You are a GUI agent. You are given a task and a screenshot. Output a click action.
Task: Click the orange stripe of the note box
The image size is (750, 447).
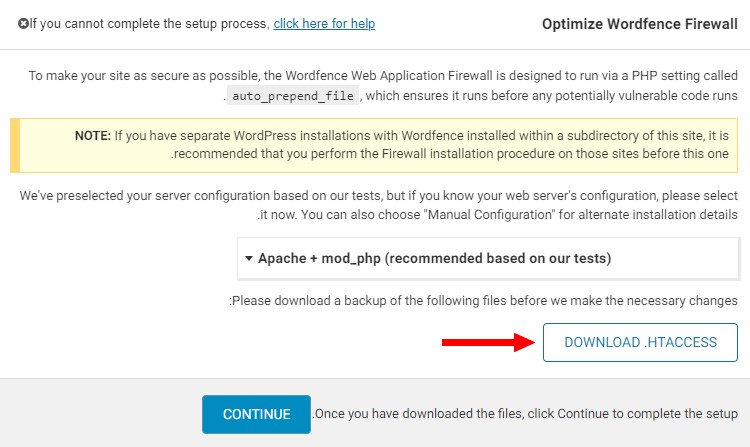(15, 145)
